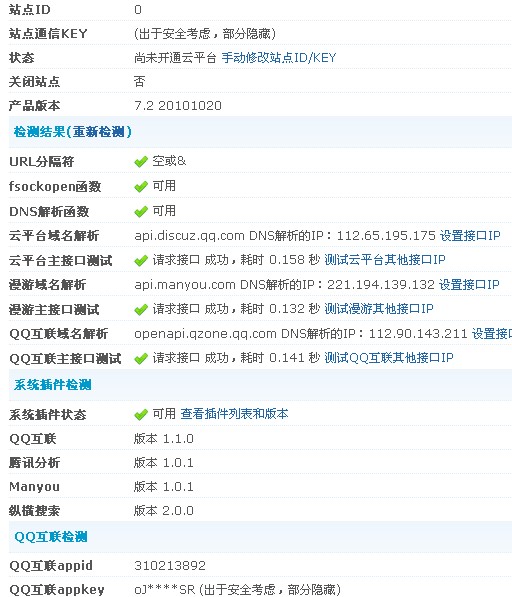Open 设置接口 link for openapi.qzone.qq.com
The height and width of the screenshot is (597, 512).
[492, 334]
